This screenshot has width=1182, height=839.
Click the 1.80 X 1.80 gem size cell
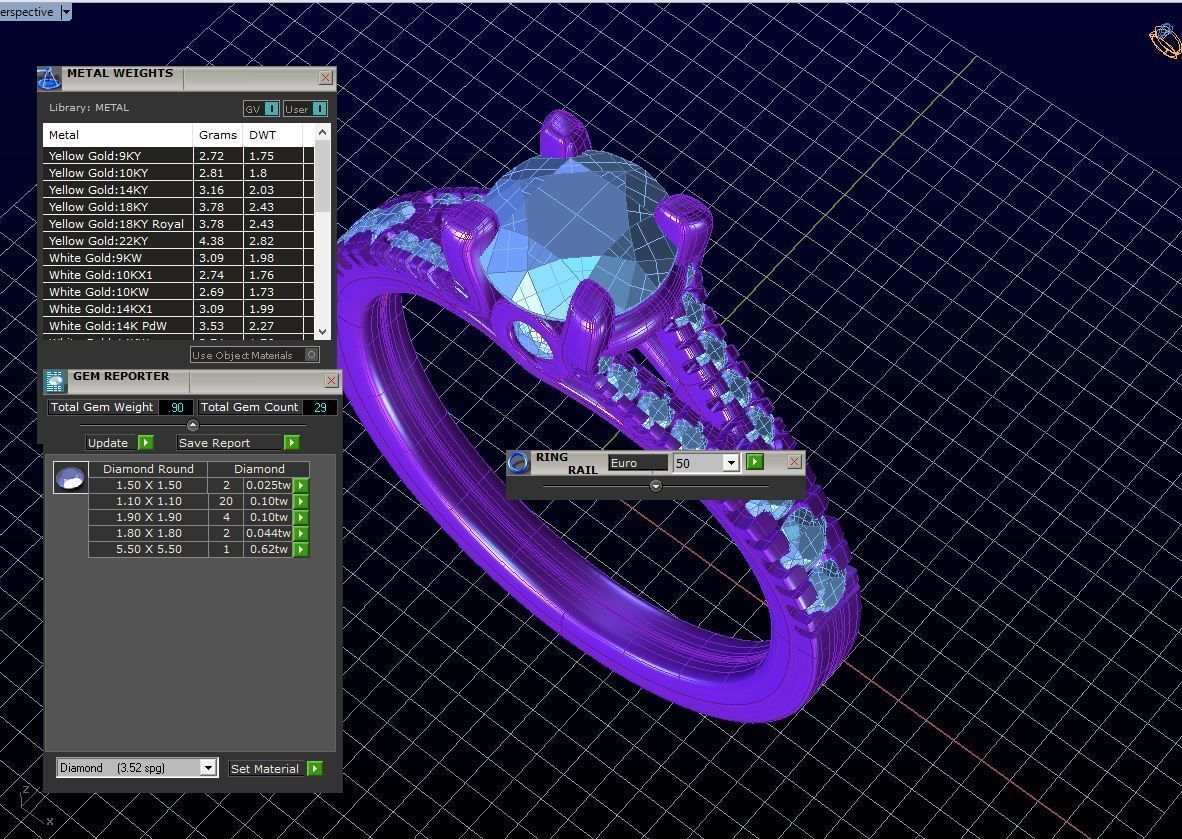(149, 533)
